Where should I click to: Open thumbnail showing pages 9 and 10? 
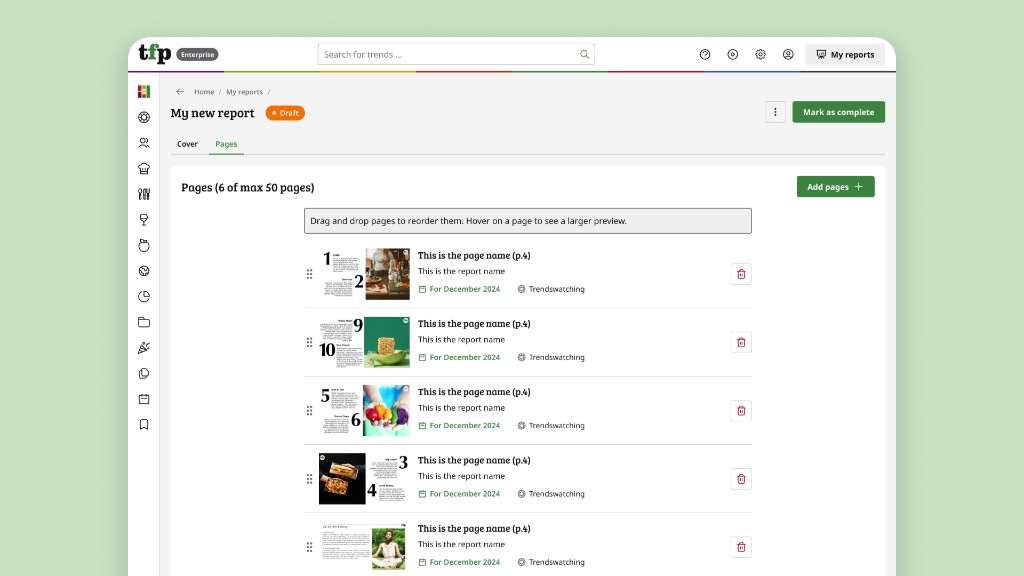click(x=364, y=342)
